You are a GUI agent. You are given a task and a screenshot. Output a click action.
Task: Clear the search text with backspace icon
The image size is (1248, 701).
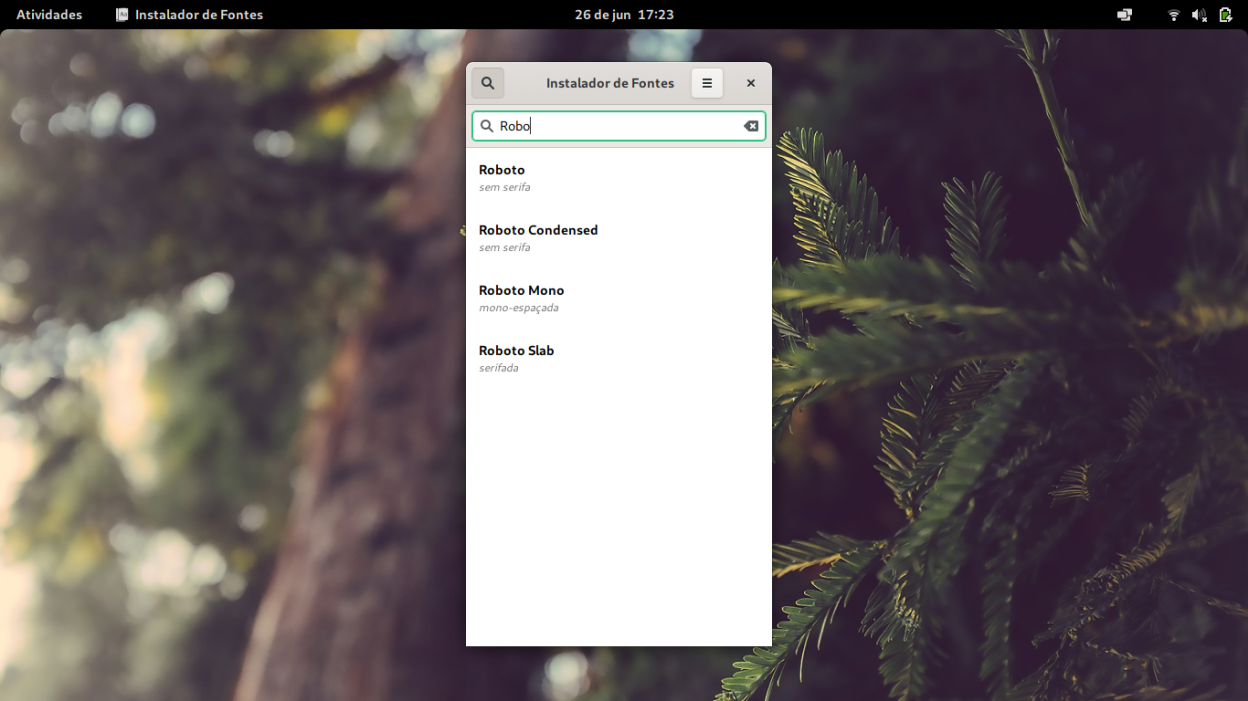pos(751,126)
